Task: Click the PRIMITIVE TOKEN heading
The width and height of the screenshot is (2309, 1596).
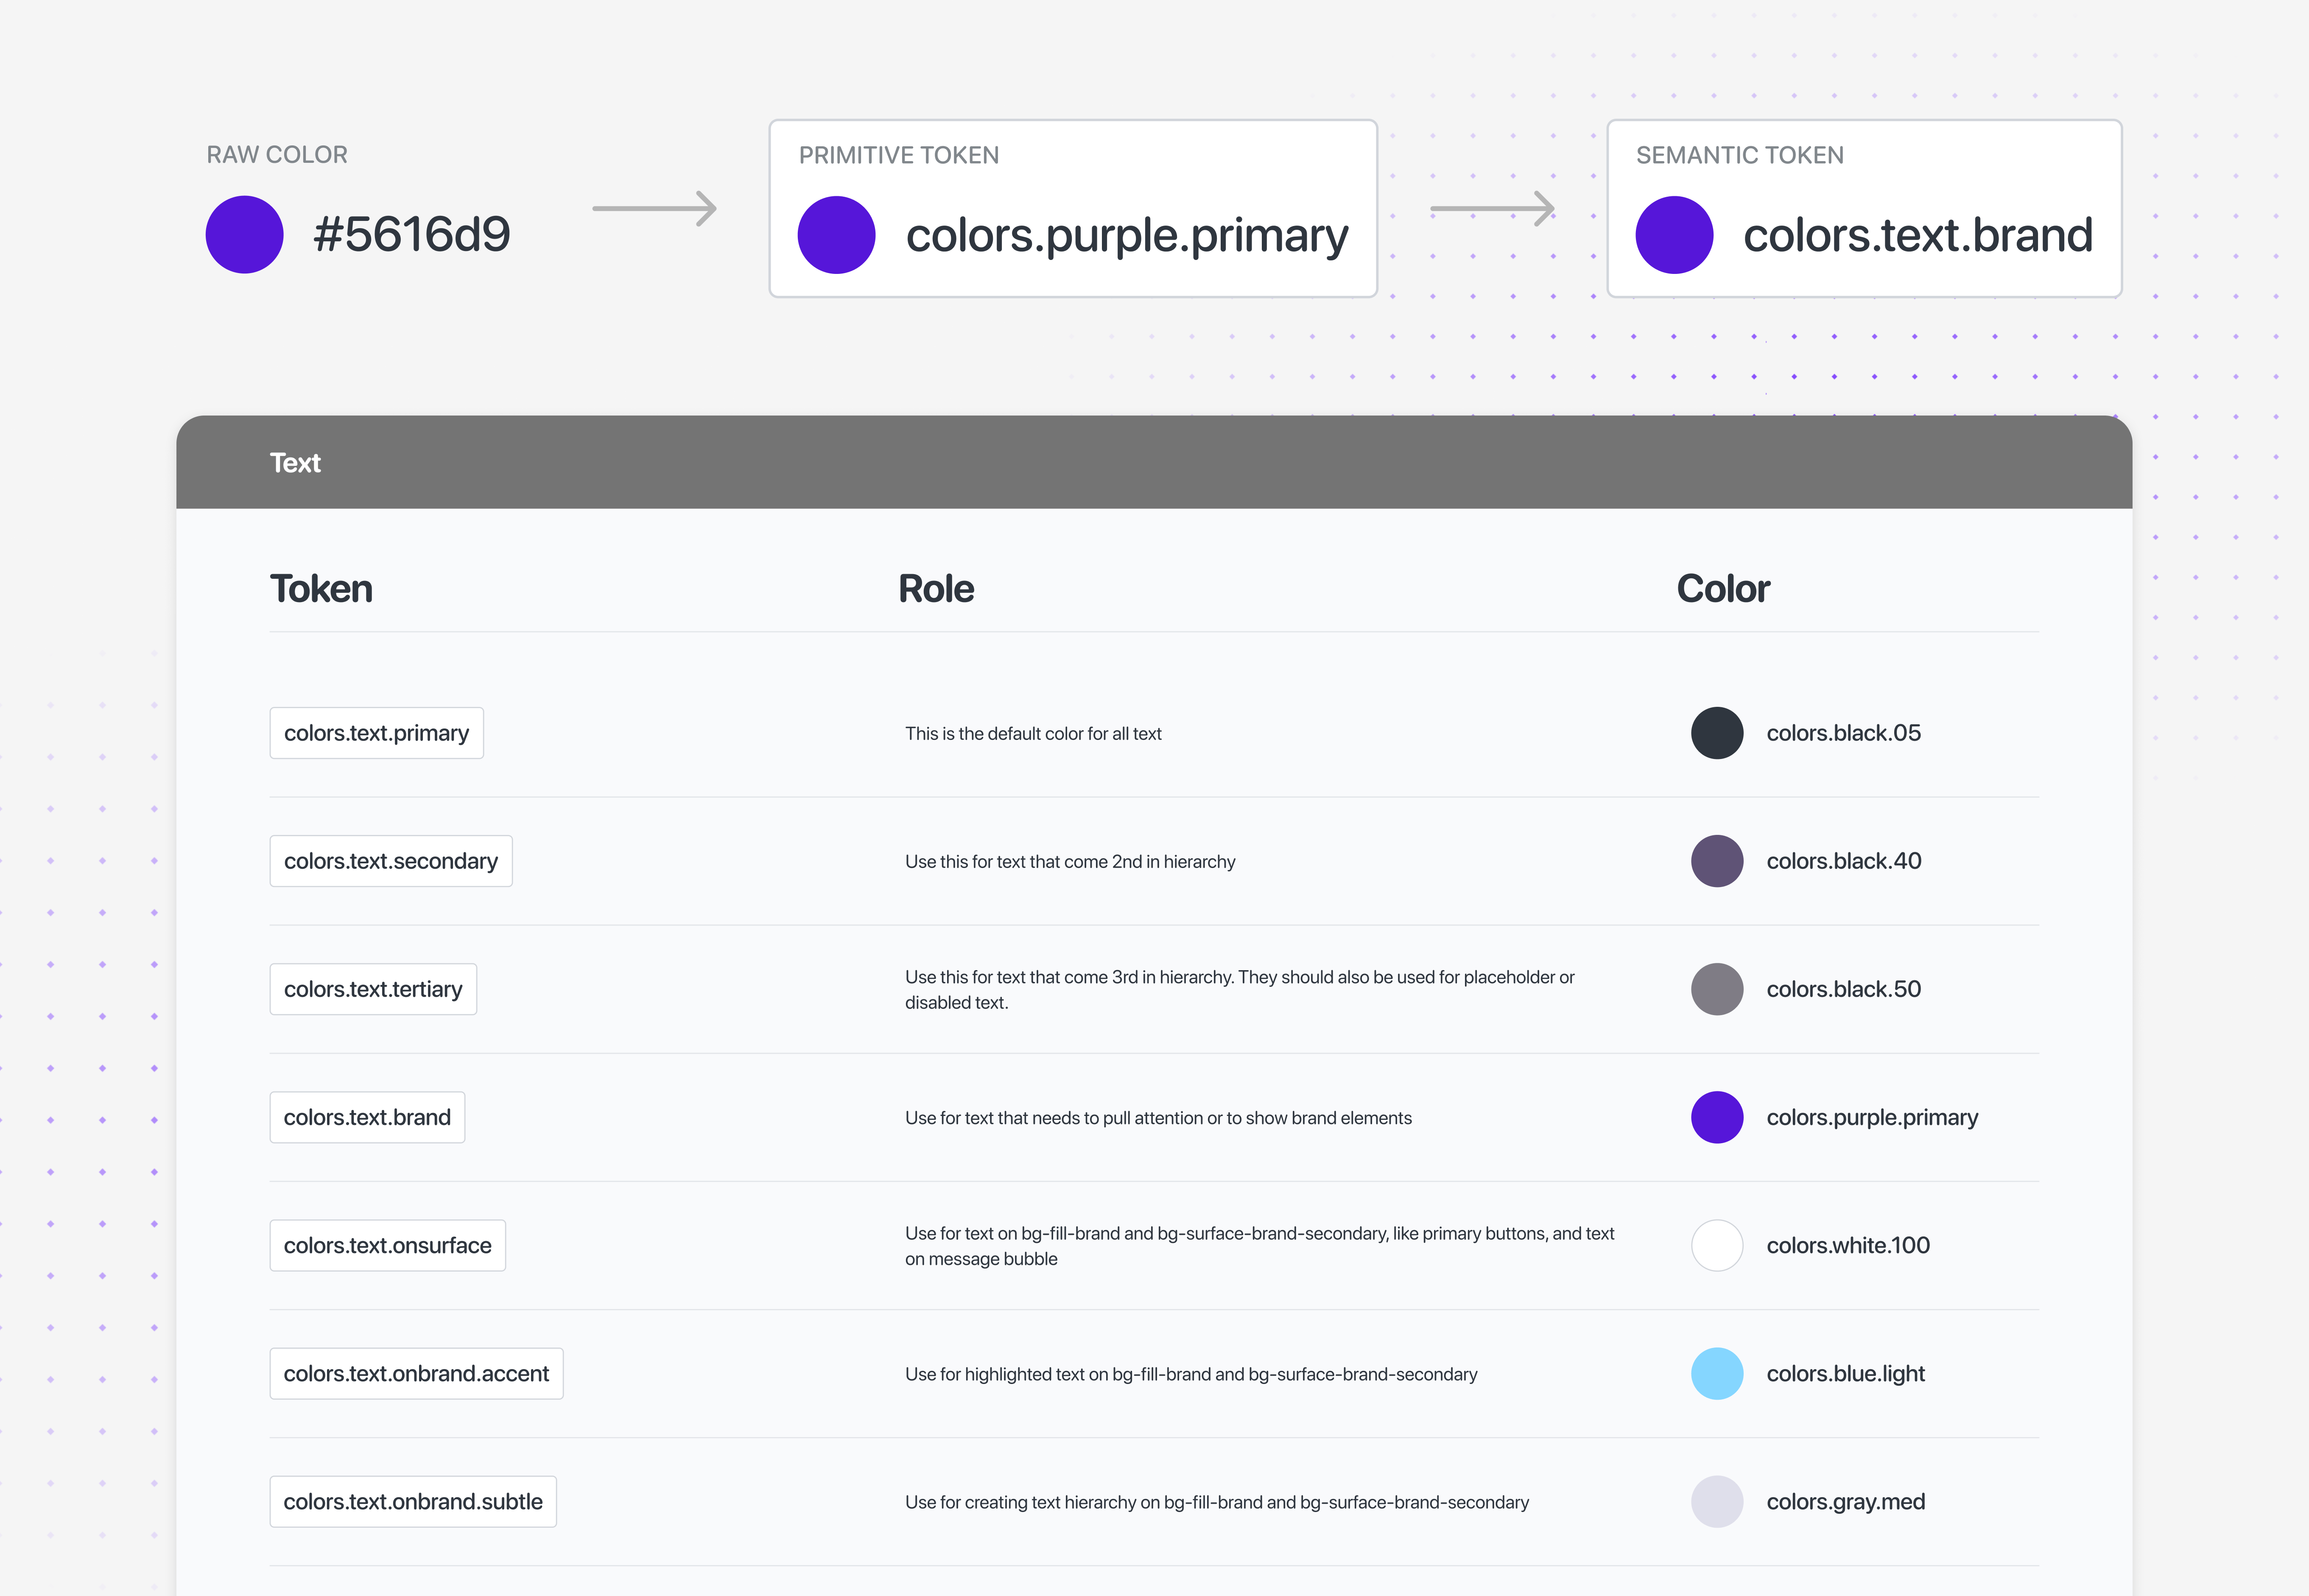Action: point(899,155)
